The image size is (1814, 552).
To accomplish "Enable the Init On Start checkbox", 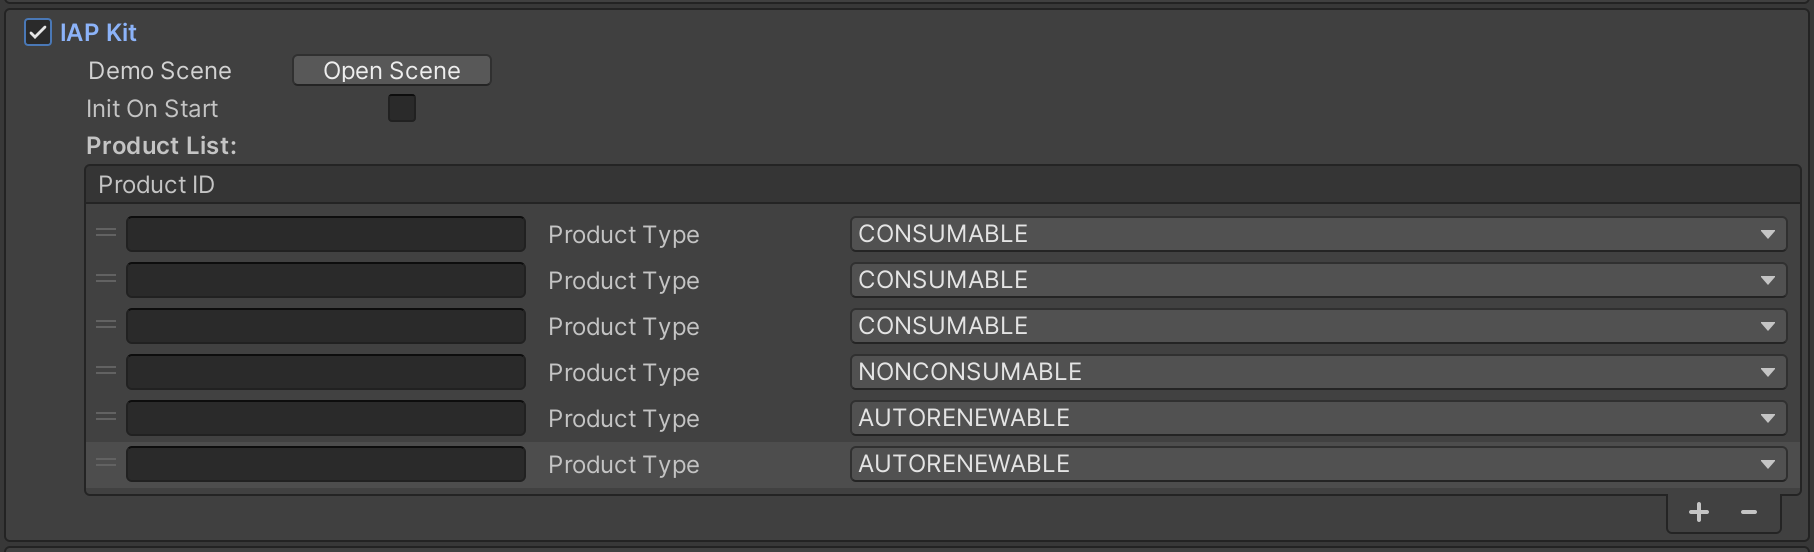I will pos(402,108).
